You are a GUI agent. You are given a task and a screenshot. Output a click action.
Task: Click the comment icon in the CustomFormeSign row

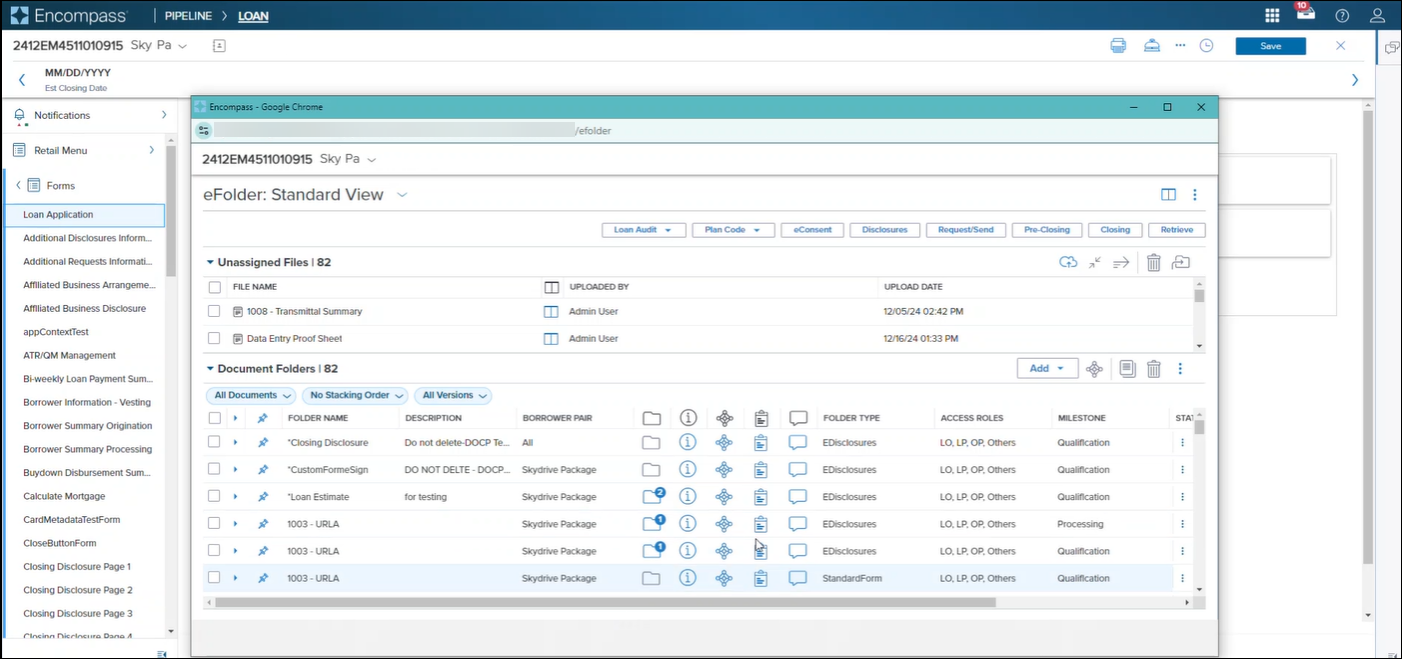coord(798,469)
